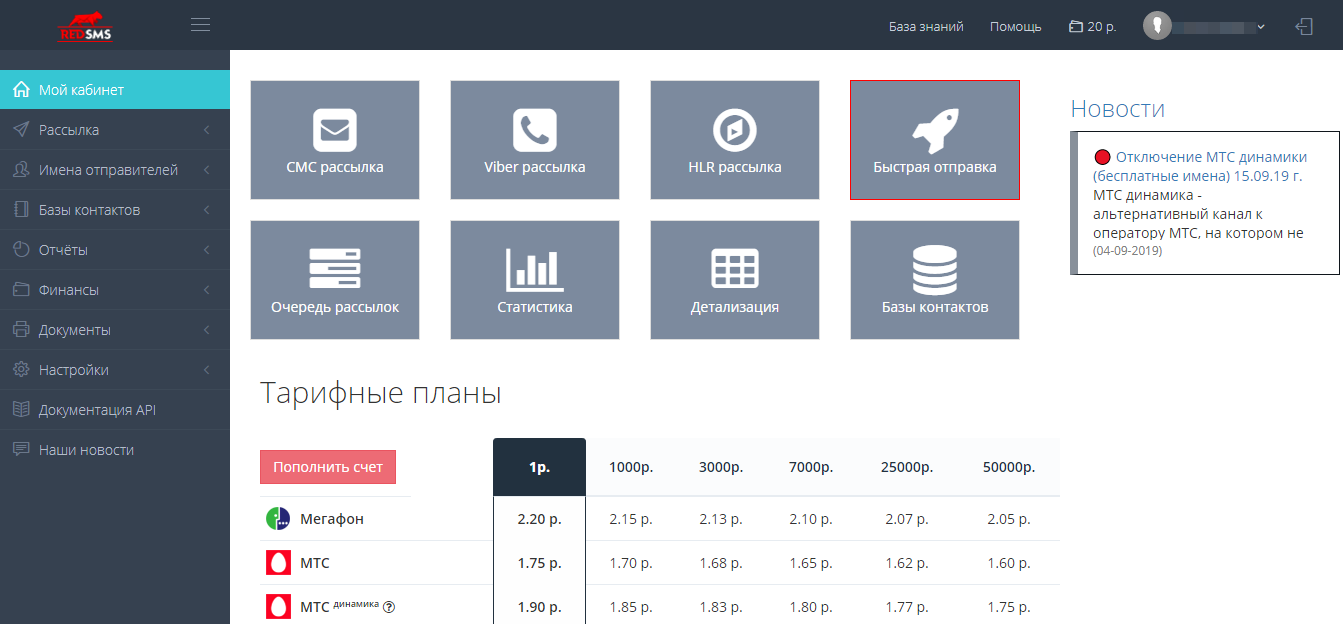Open the wallet balance 20 р.

[x=1092, y=27]
